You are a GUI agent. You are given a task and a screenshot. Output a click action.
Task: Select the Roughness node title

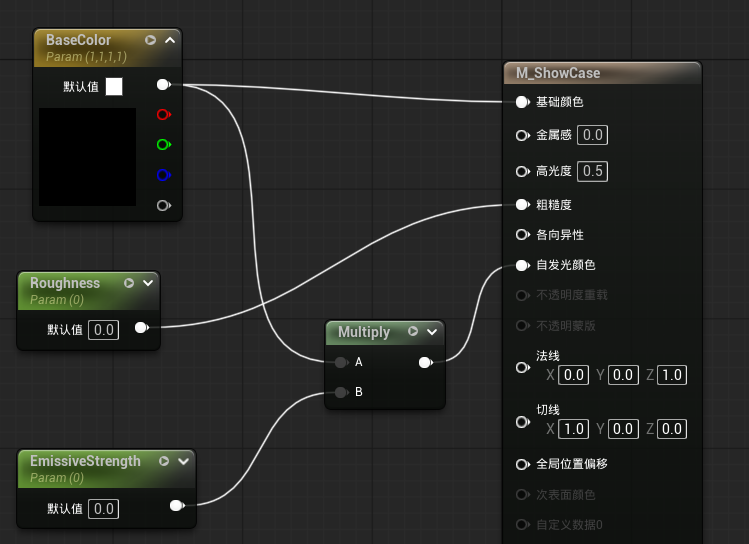point(65,283)
